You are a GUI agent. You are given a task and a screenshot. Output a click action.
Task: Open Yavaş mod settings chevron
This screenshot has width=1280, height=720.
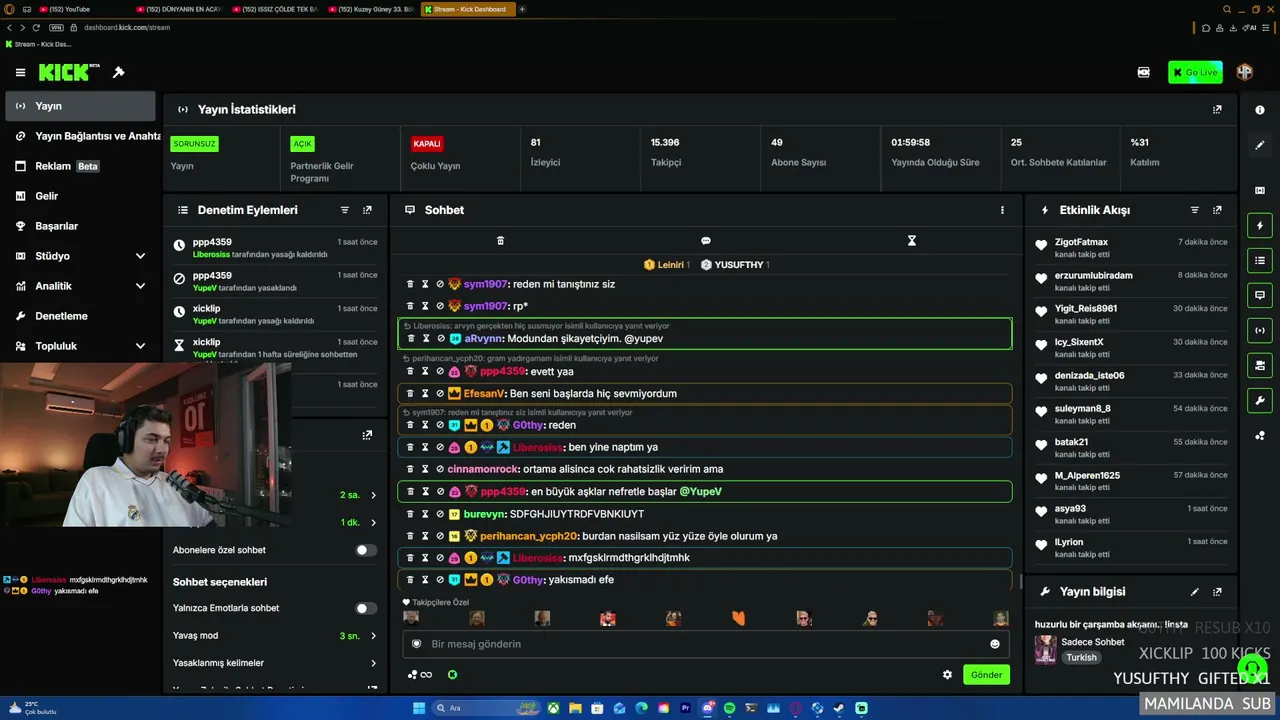373,636
